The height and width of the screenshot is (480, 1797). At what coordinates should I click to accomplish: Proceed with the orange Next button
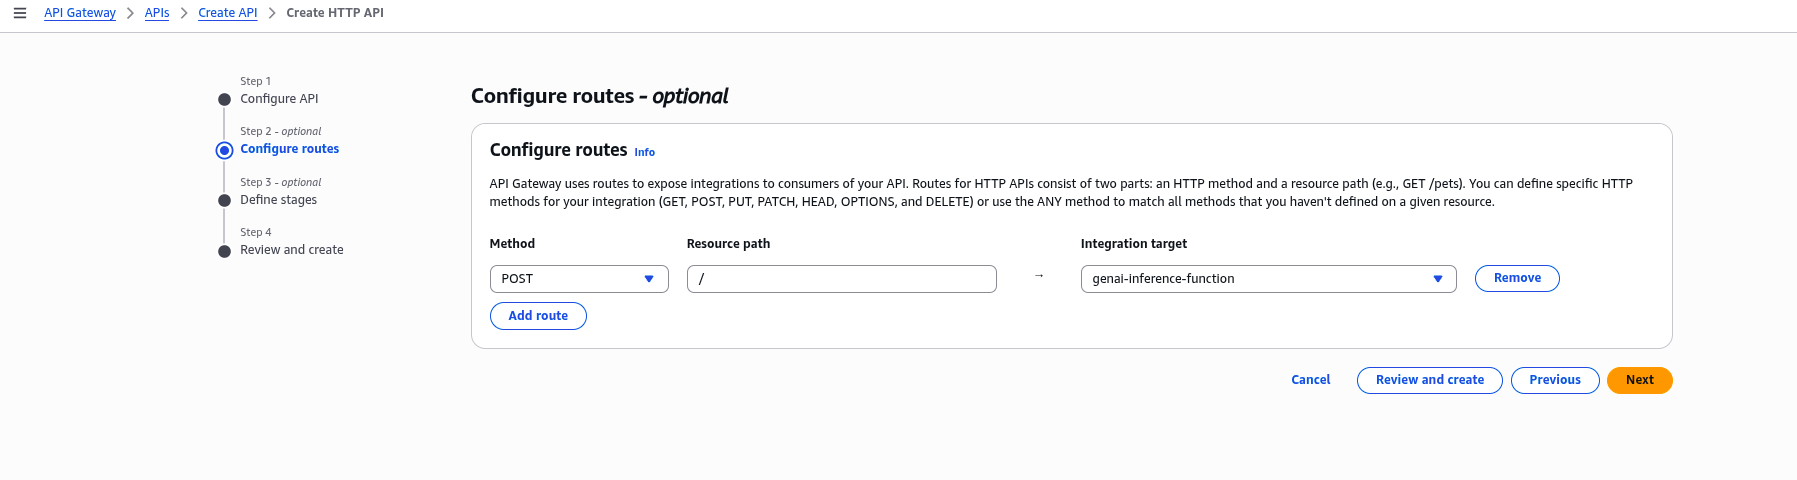1639,380
